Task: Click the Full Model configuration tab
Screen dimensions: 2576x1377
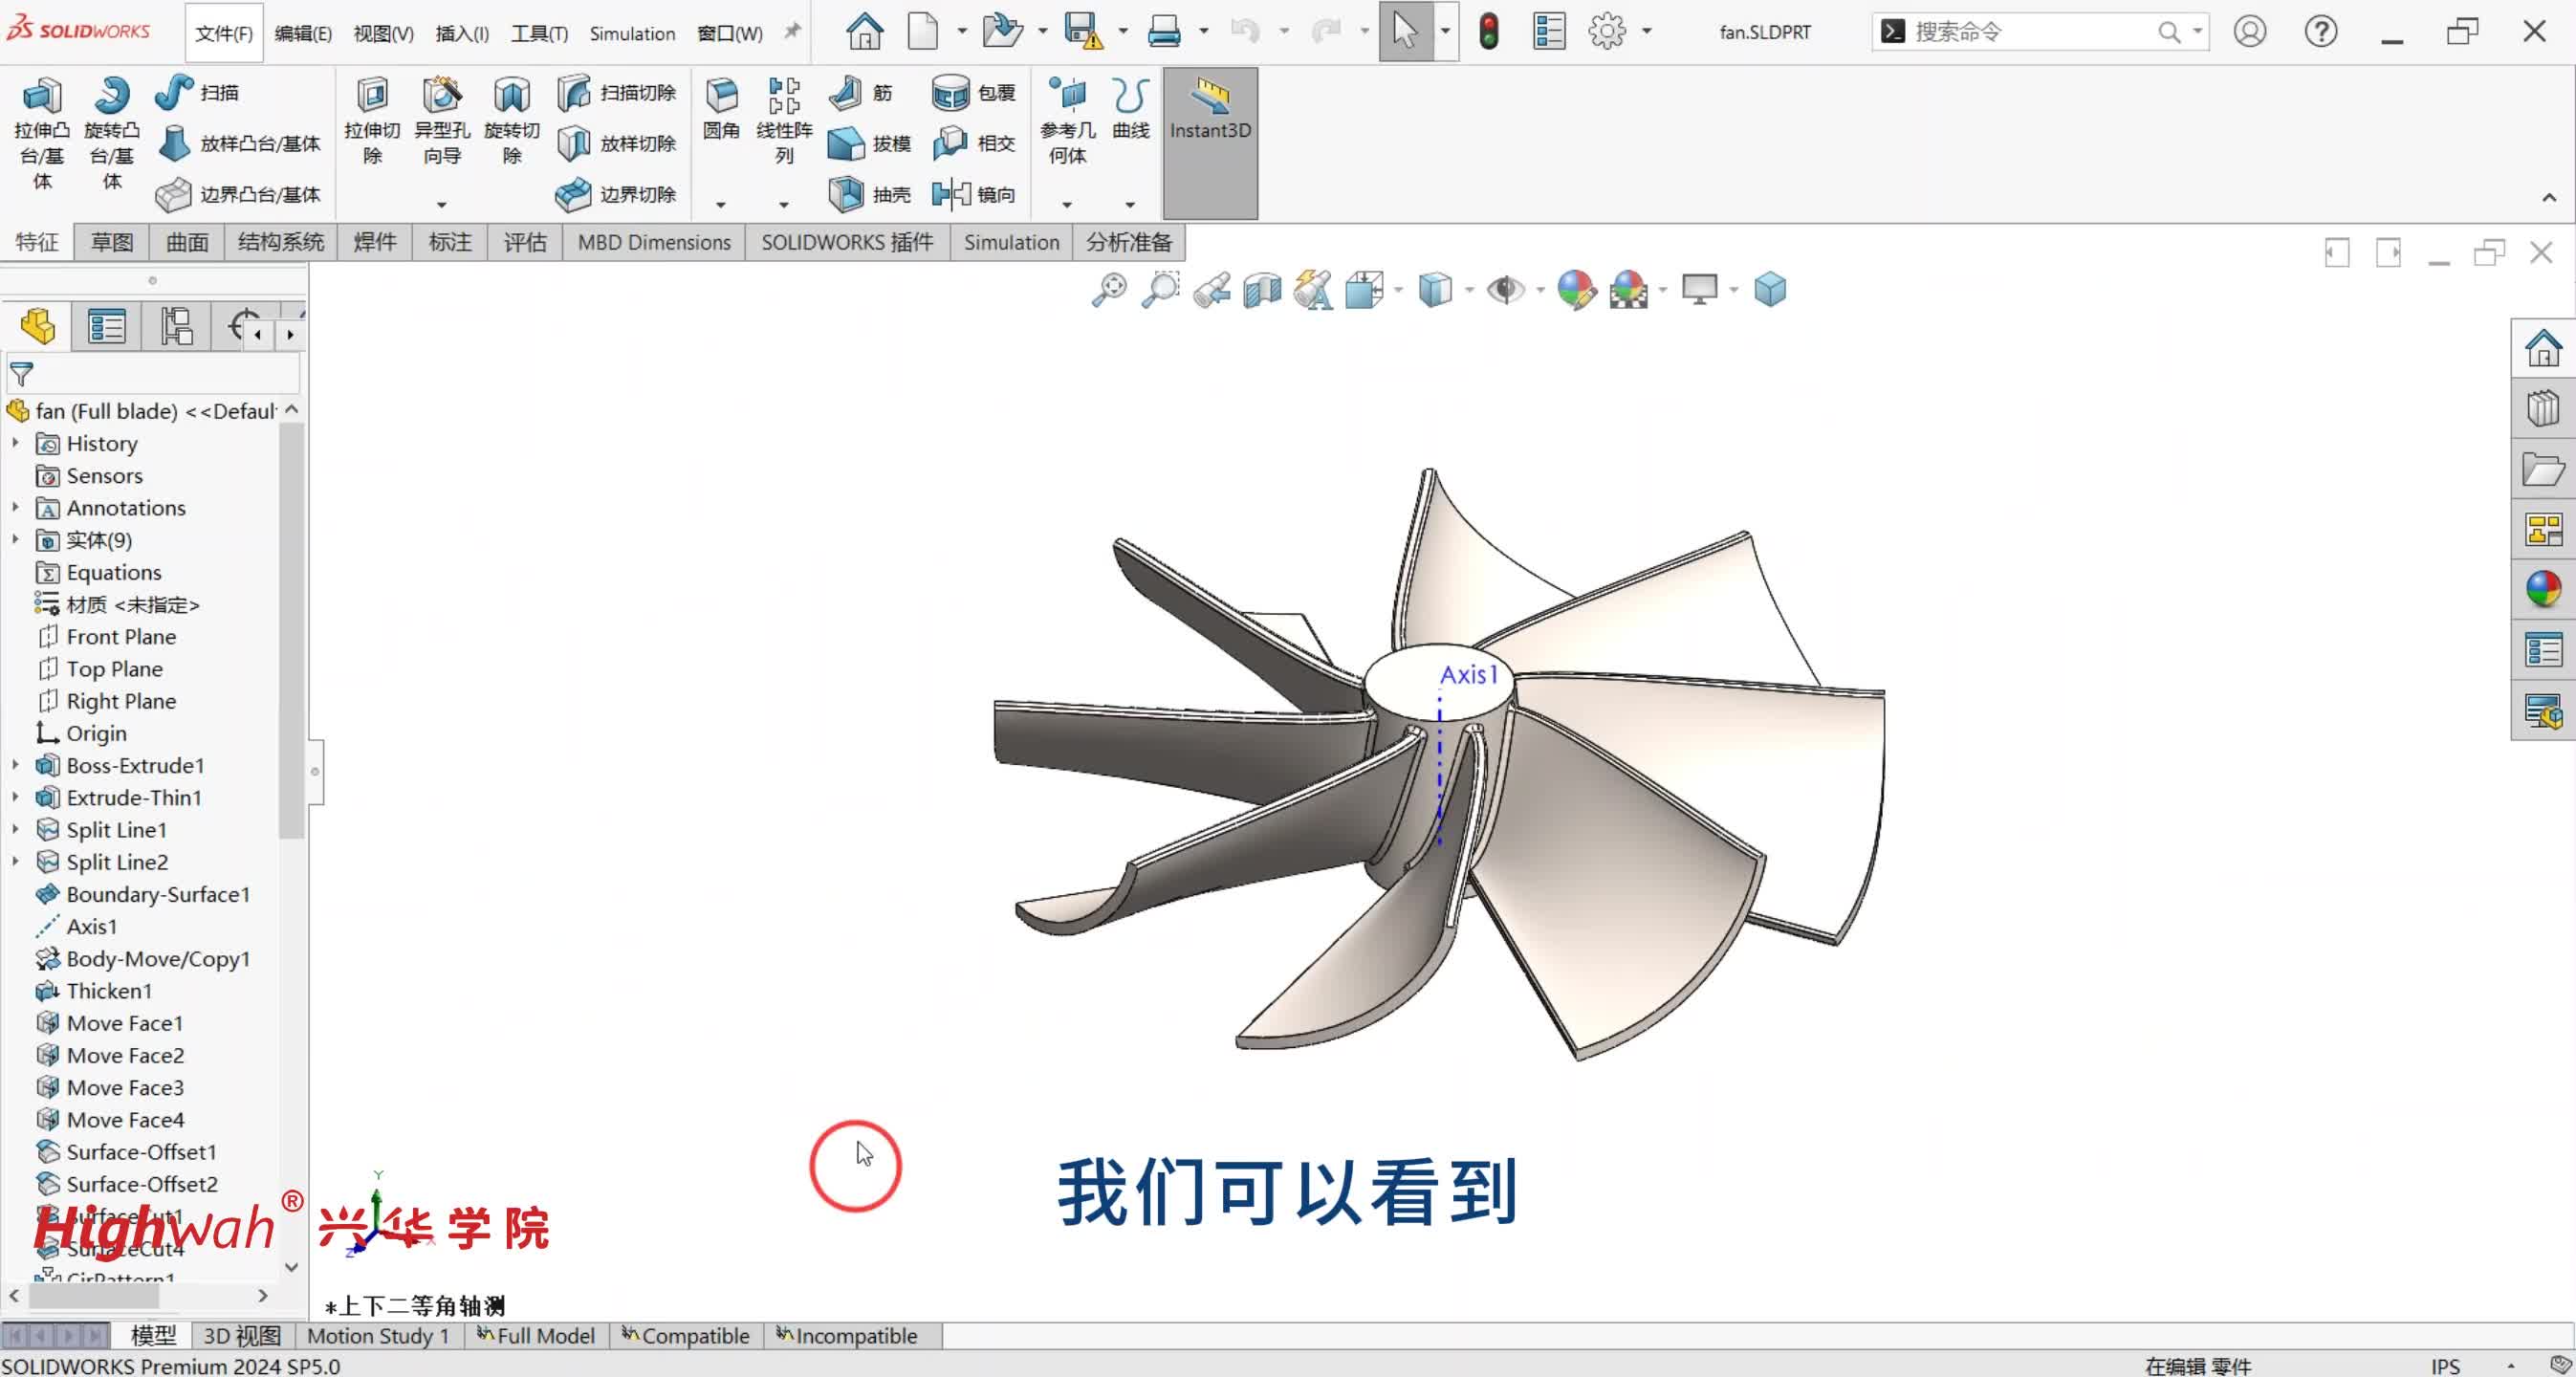Action: [537, 1336]
